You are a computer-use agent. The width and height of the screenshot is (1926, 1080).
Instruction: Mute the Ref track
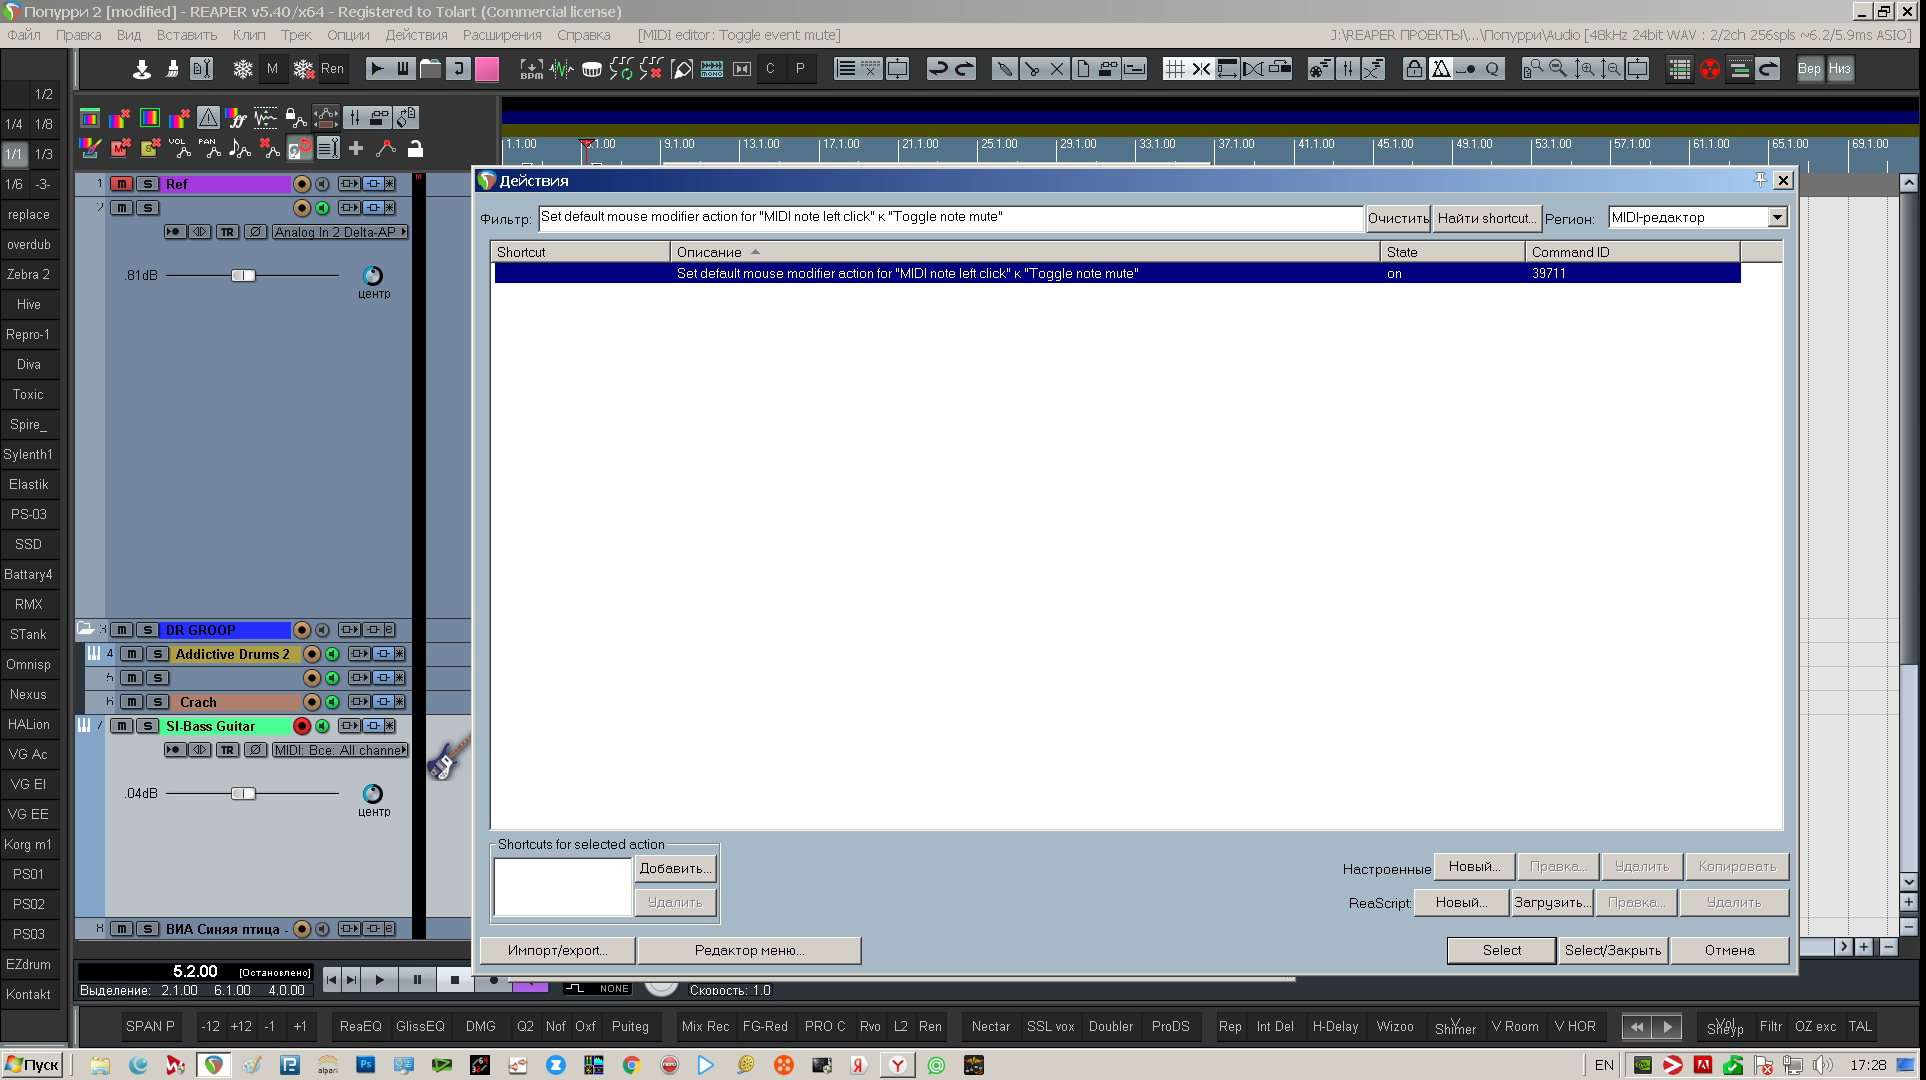[x=121, y=184]
